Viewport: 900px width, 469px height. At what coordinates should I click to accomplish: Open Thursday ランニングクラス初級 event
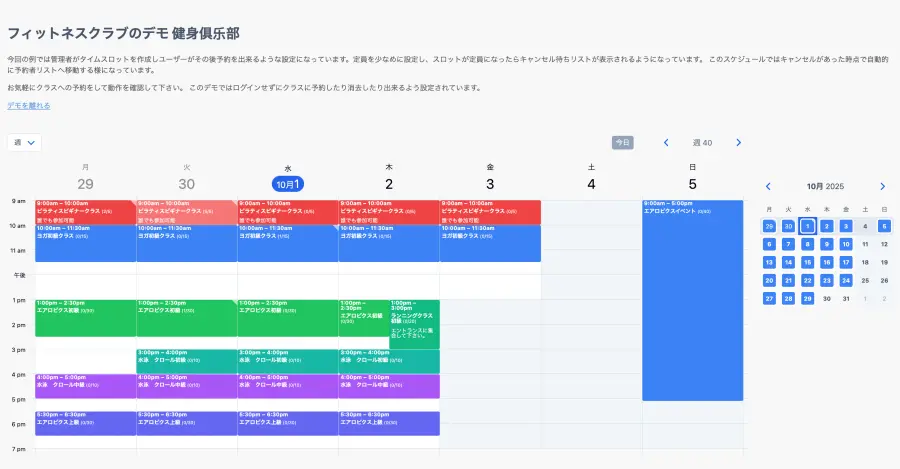pyautogui.click(x=414, y=322)
